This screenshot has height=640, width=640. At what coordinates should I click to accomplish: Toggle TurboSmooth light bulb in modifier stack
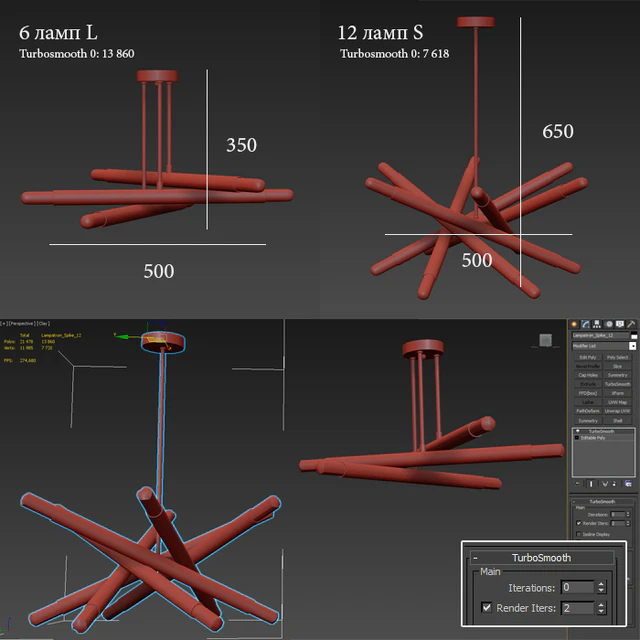(577, 431)
